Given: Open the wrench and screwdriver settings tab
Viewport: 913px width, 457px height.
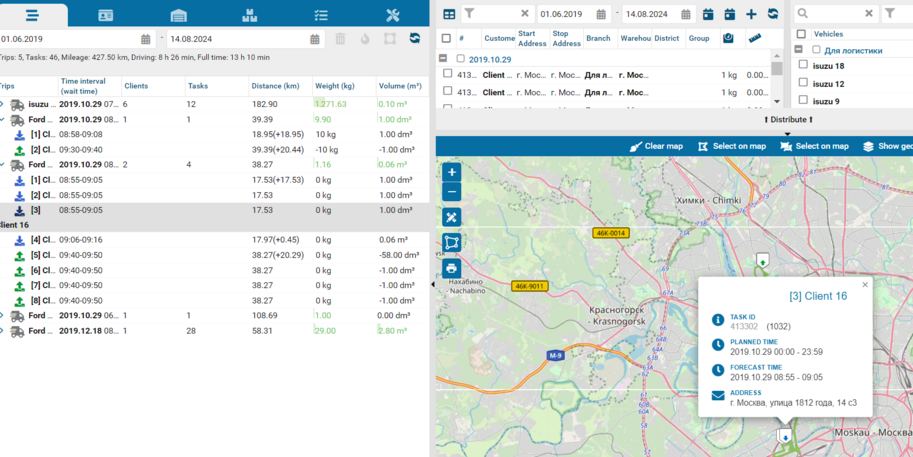Looking at the screenshot, I should [392, 15].
